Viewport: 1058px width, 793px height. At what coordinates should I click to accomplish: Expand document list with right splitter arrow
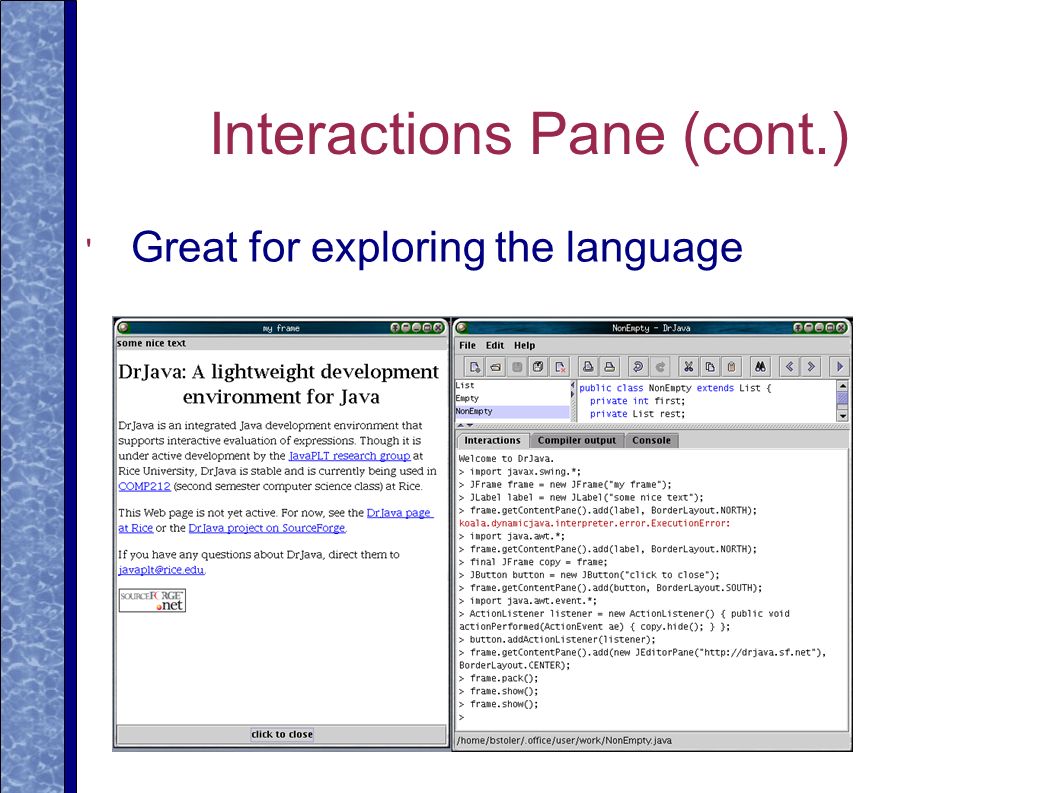[x=573, y=393]
